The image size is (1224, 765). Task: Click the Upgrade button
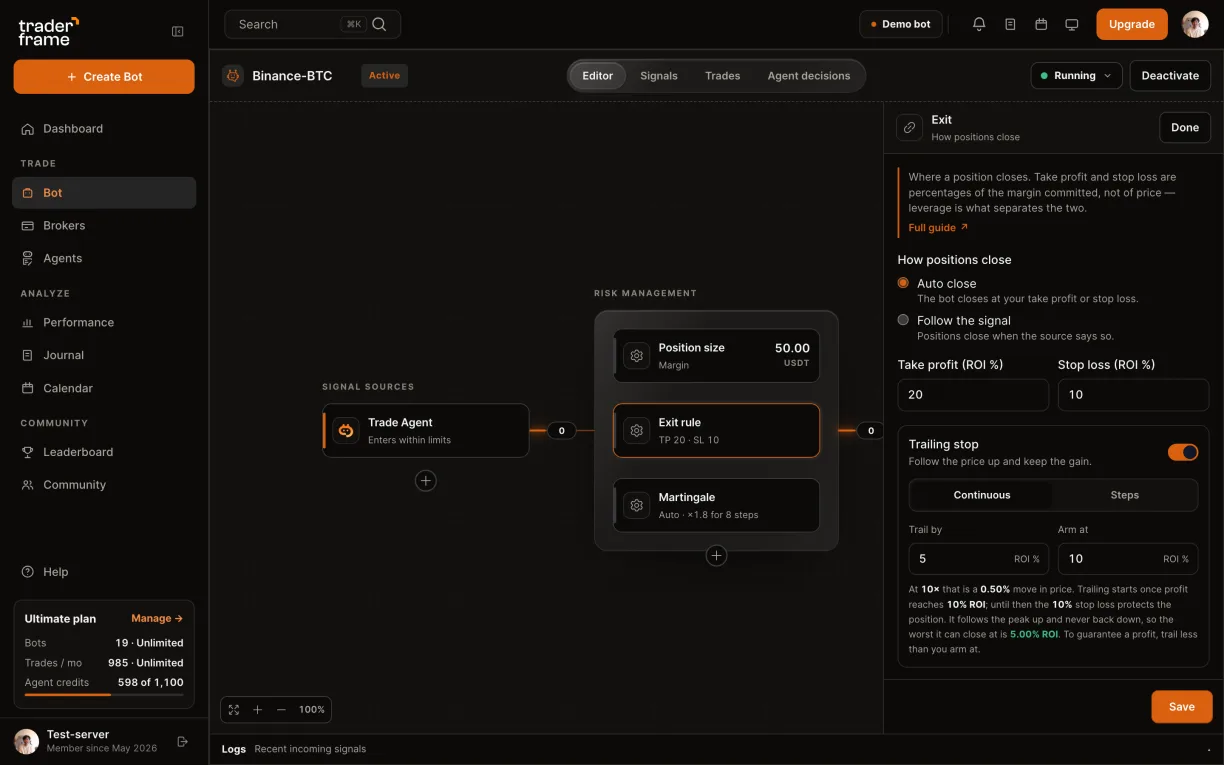(x=1132, y=24)
